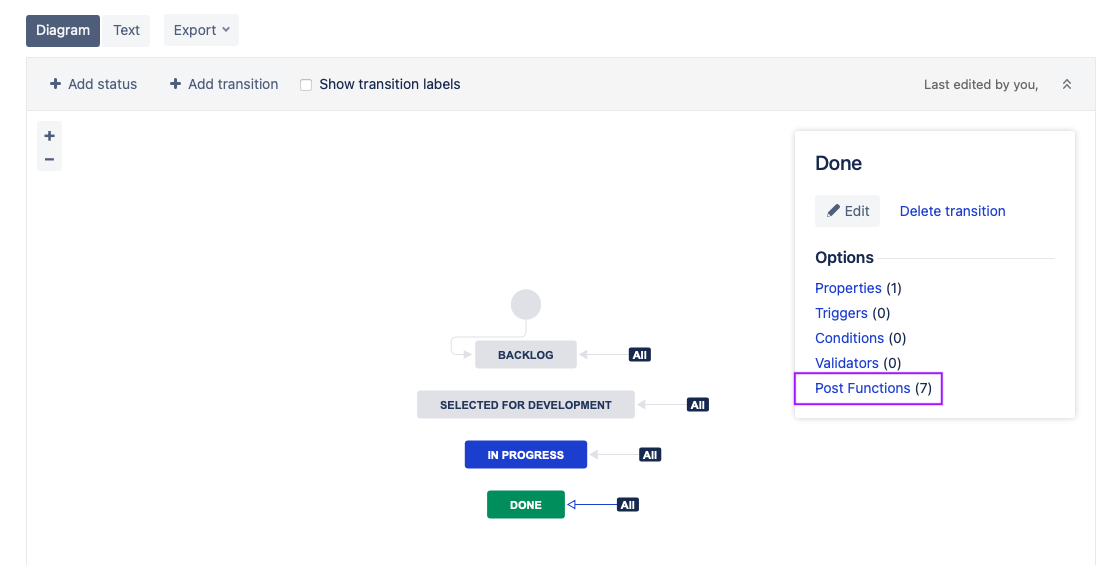Select the green DONE status node
This screenshot has width=1116, height=565.
pos(526,505)
